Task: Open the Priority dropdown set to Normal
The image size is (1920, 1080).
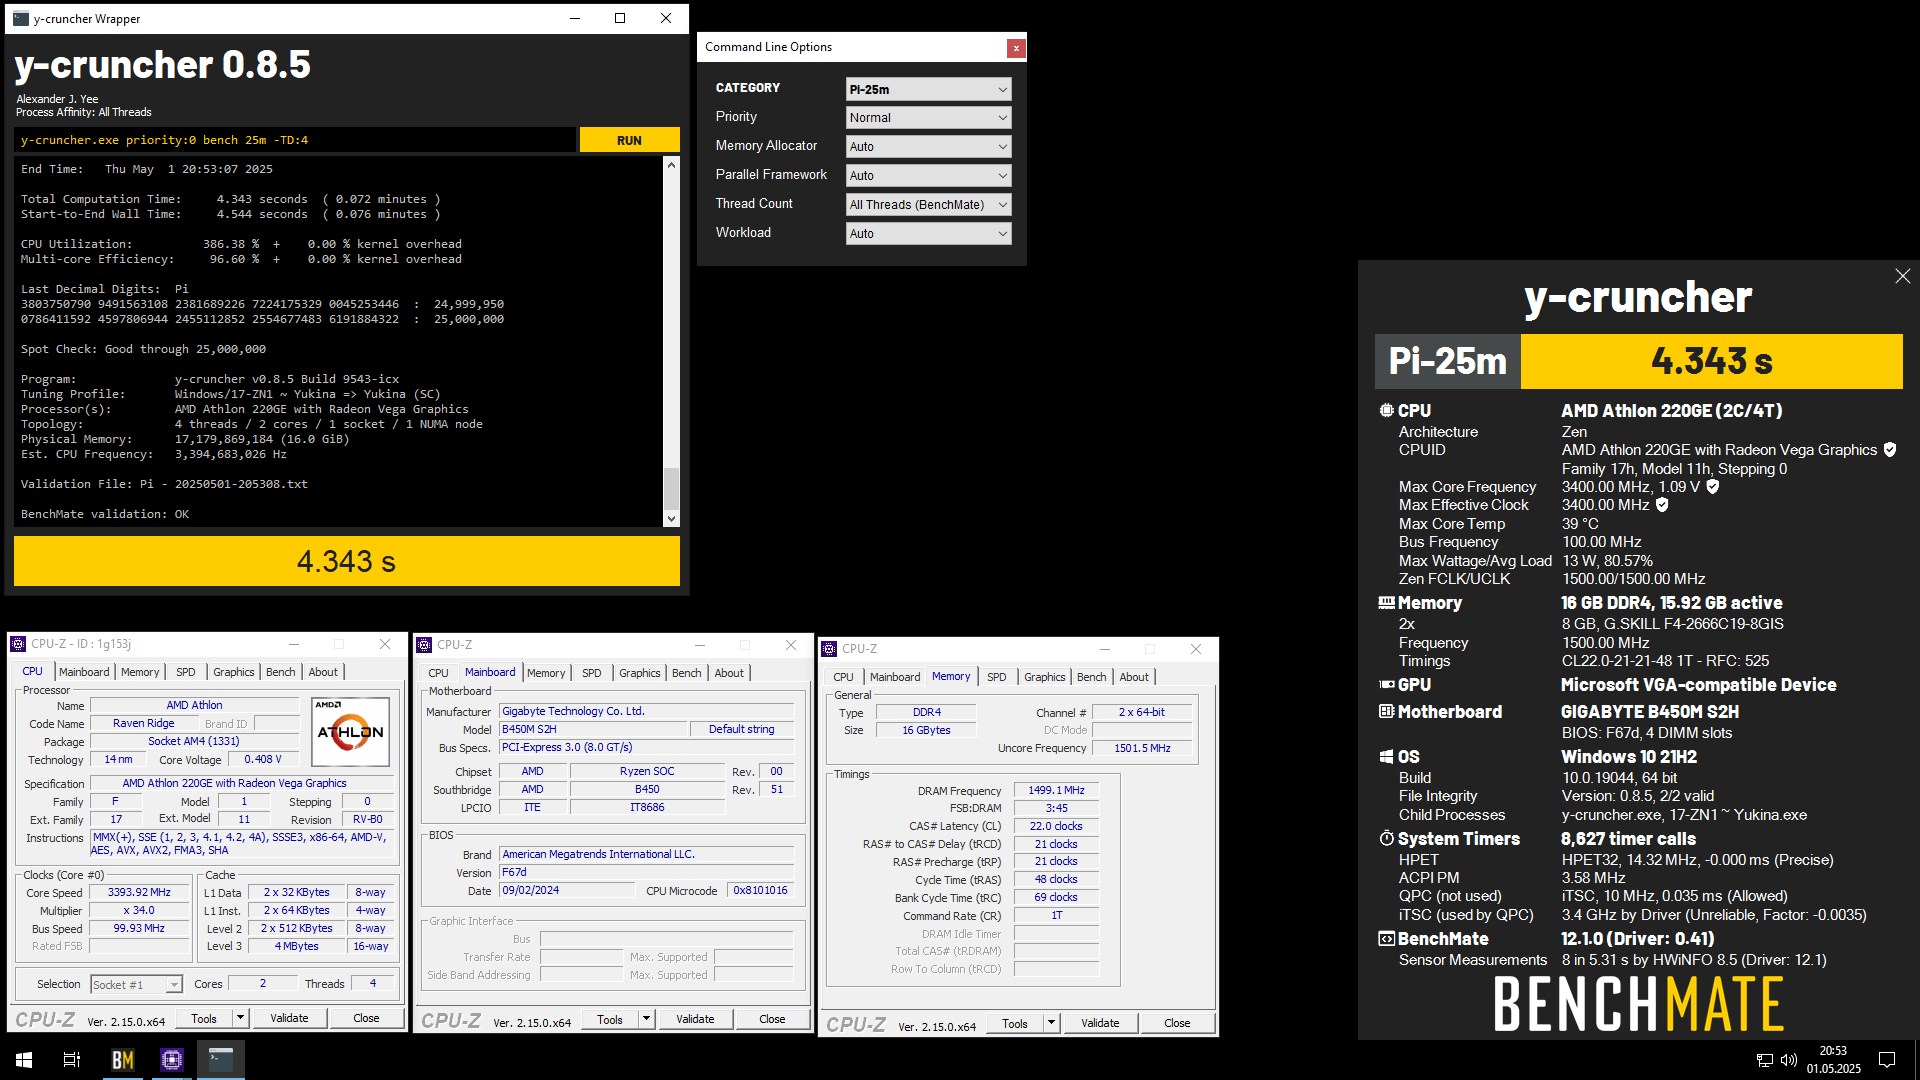Action: coord(928,117)
